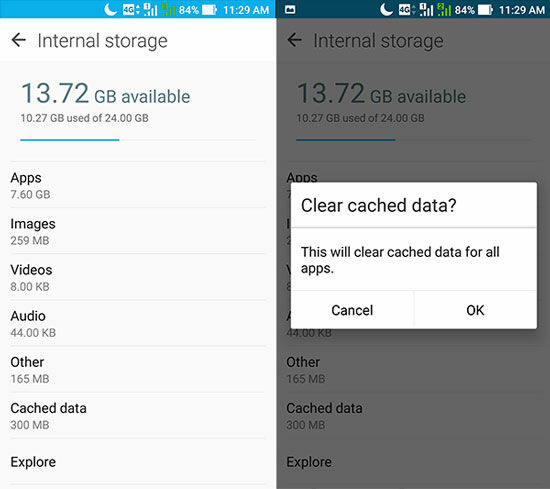550x489 pixels.
Task: Tap the back arrow on the left Internal storage screen
Action: click(19, 40)
